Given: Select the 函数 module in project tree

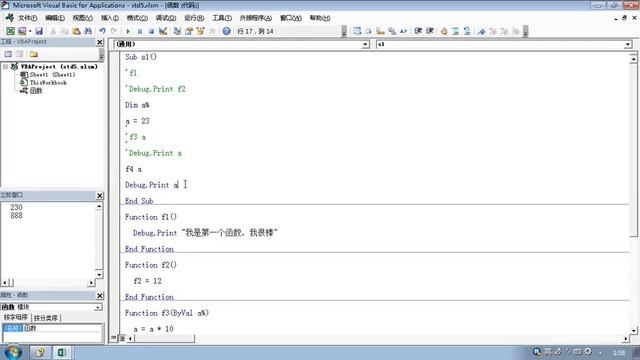Looking at the screenshot, I should tap(36, 91).
